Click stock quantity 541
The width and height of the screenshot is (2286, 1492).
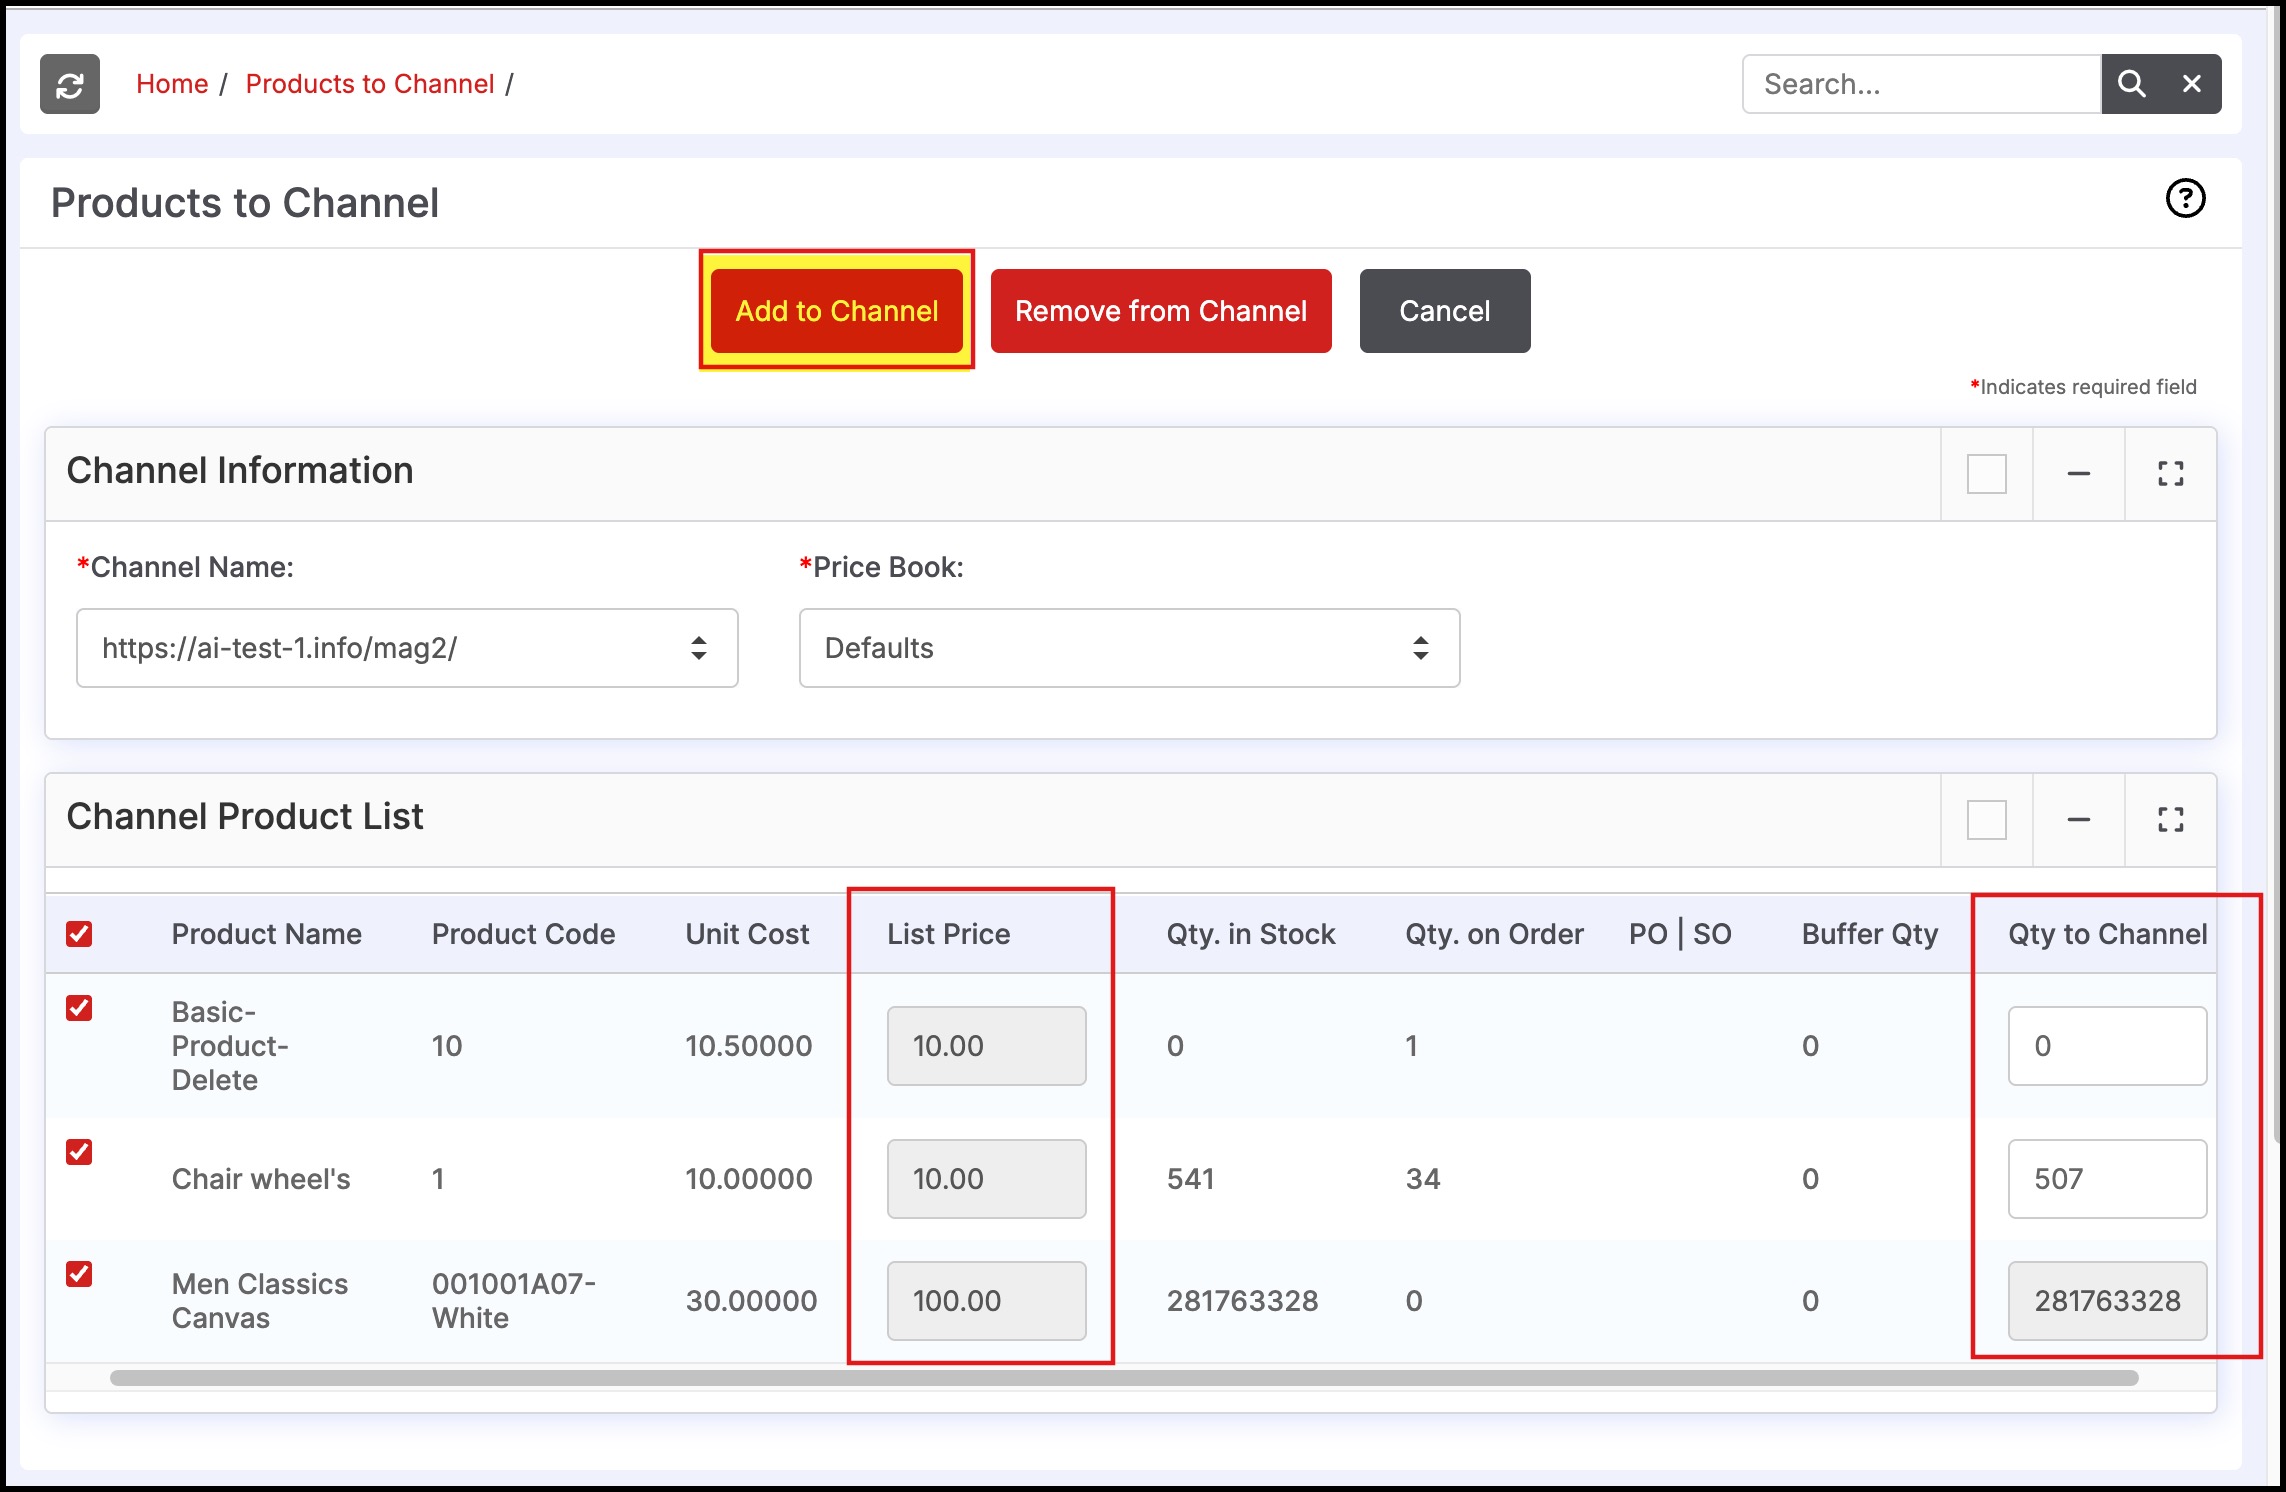click(1190, 1179)
